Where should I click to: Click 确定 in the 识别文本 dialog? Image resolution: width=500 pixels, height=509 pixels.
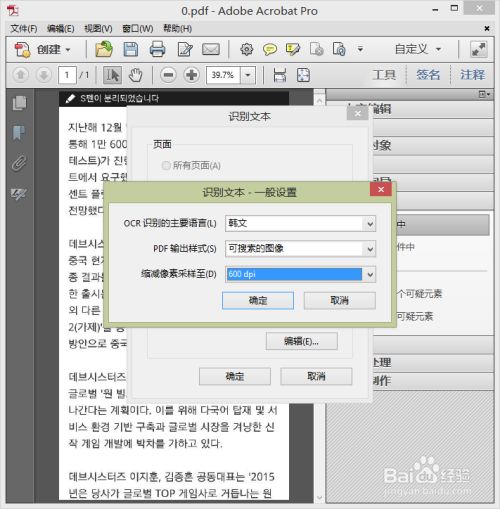tap(235, 377)
